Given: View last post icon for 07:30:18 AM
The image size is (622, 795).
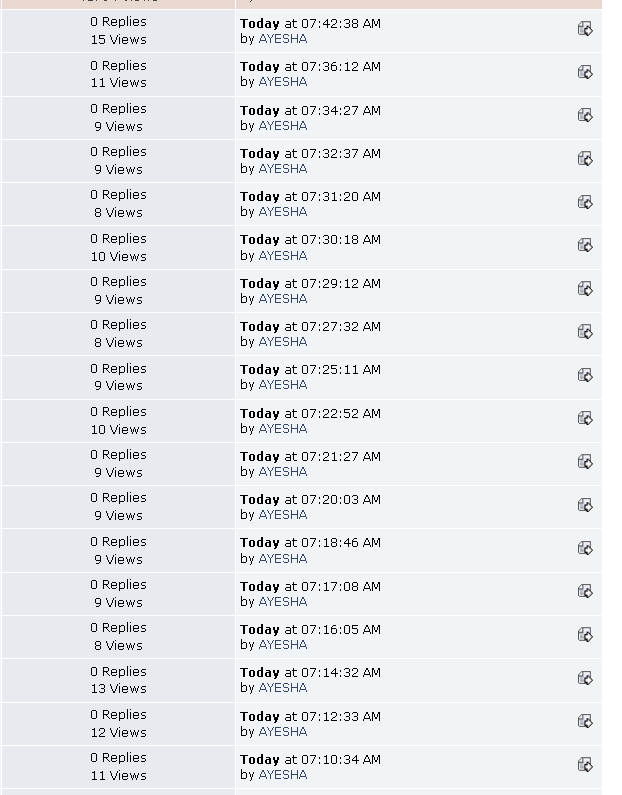Looking at the screenshot, I should [x=585, y=245].
